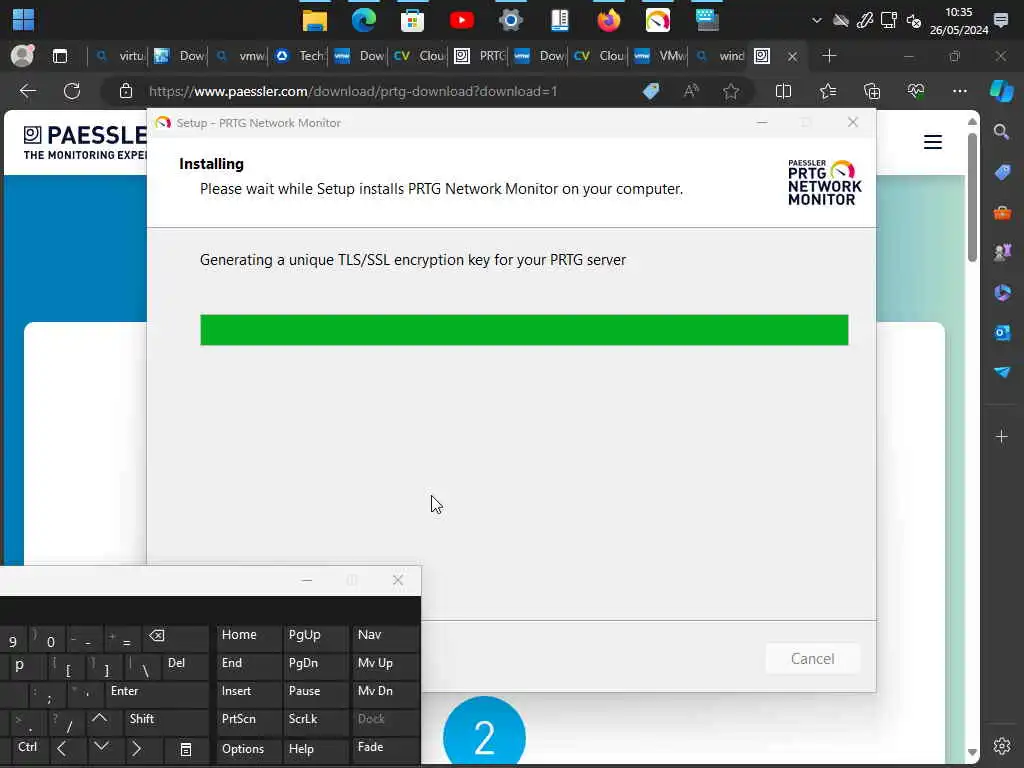Tap Backspace on the on-screen keyboard
The image size is (1024, 768).
click(175, 637)
